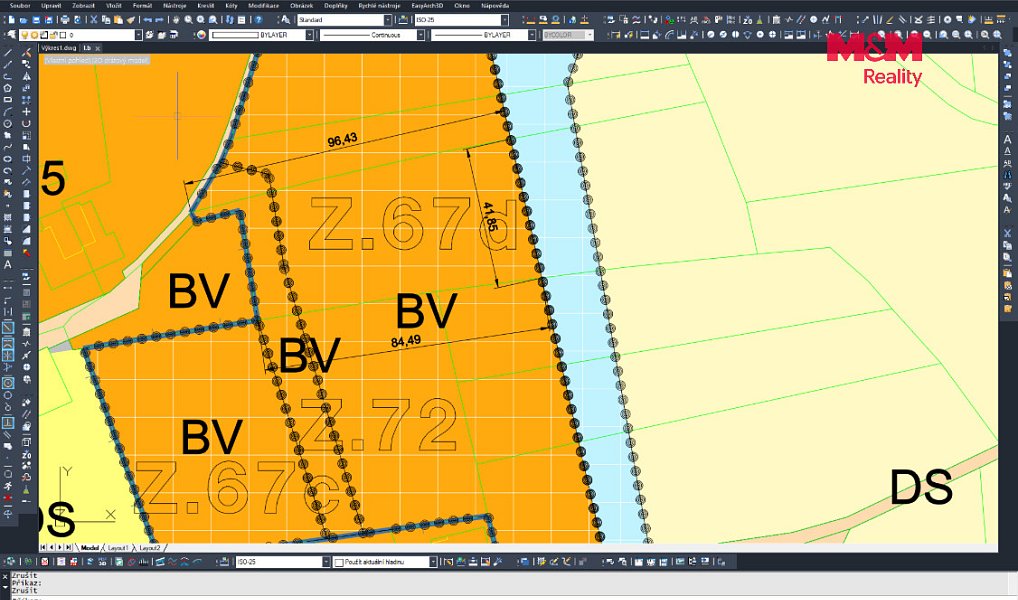The width and height of the screenshot is (1018, 600).
Task: Toggle layer on/off lightbulb icon
Action: (25, 35)
